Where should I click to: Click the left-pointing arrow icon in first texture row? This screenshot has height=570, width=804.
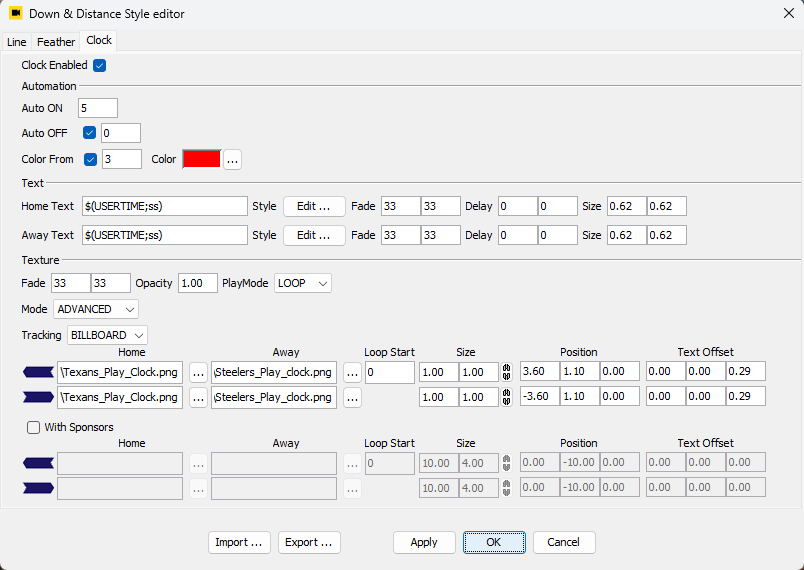point(37,372)
